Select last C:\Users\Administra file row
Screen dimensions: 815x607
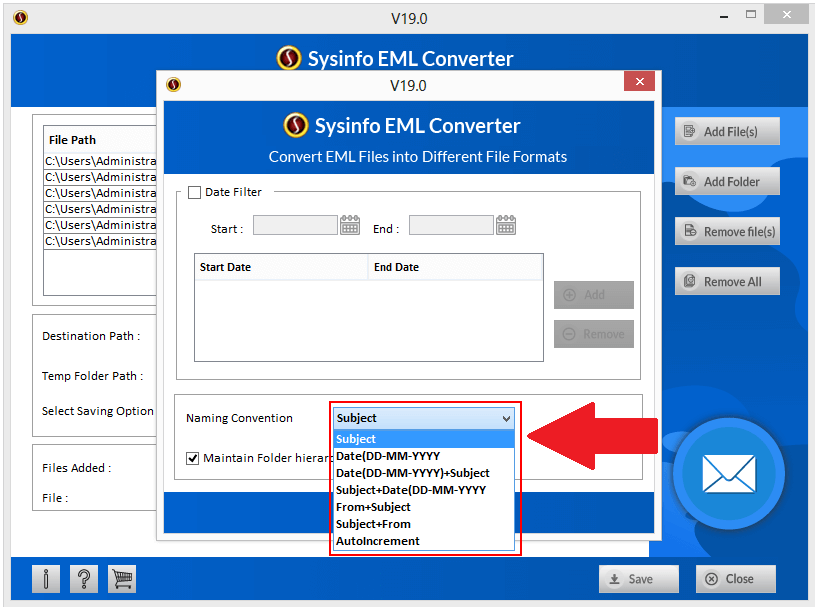point(100,241)
